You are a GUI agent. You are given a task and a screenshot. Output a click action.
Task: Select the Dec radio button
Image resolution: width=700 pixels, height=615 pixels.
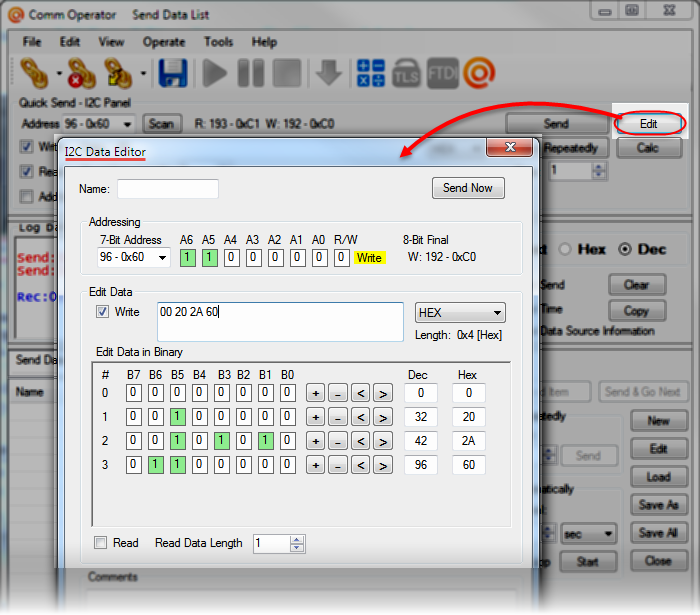625,249
